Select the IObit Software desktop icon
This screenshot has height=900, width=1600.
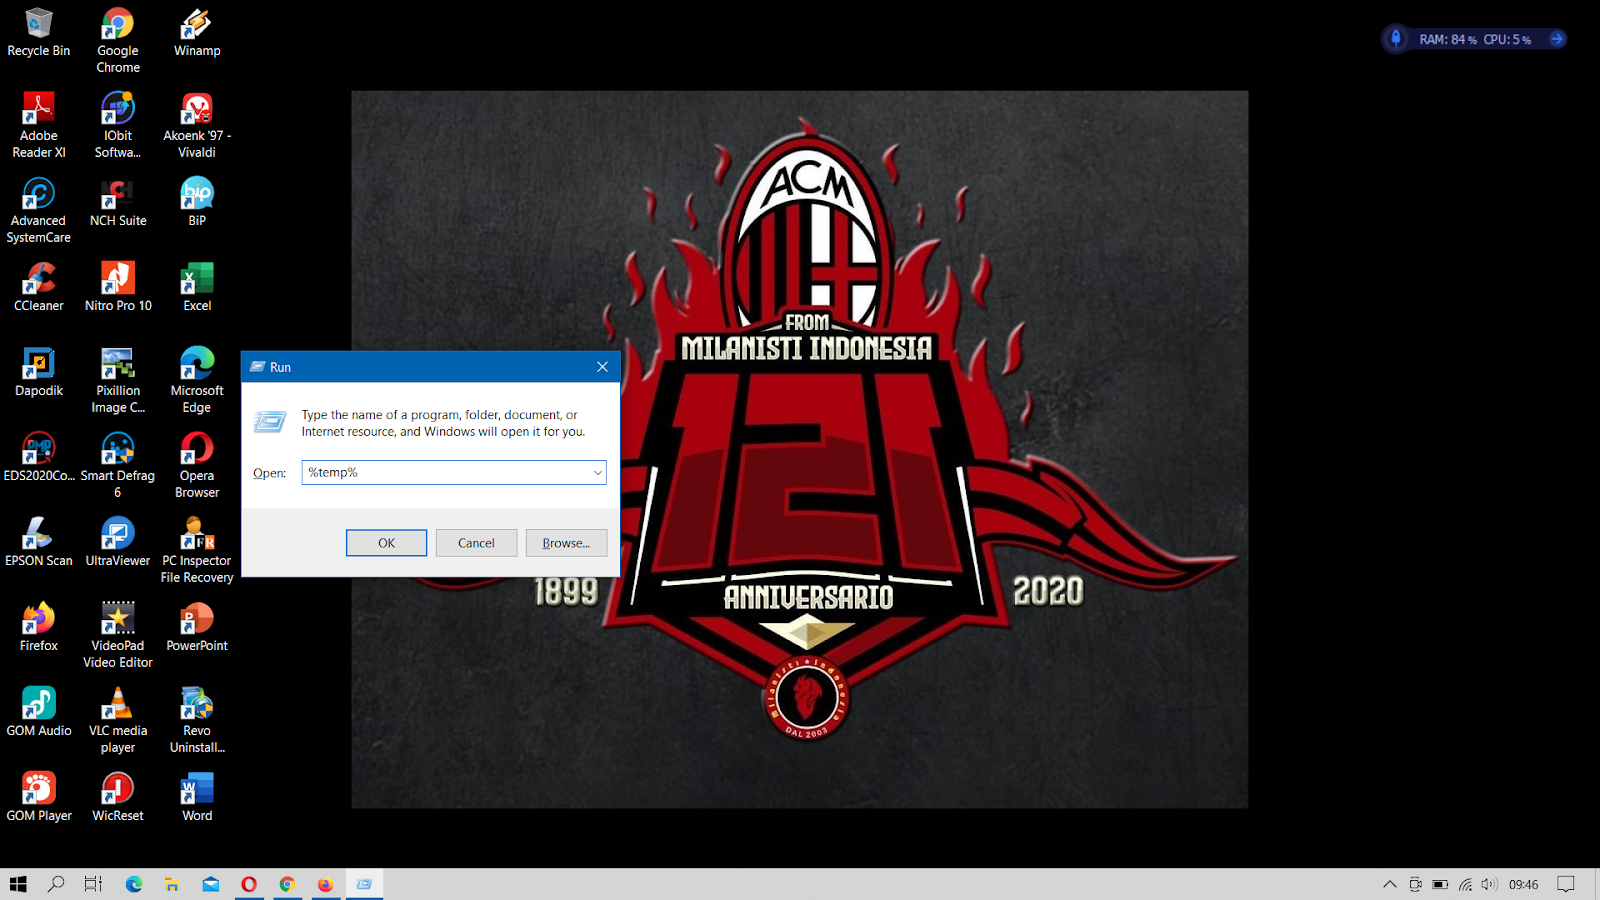(x=118, y=125)
